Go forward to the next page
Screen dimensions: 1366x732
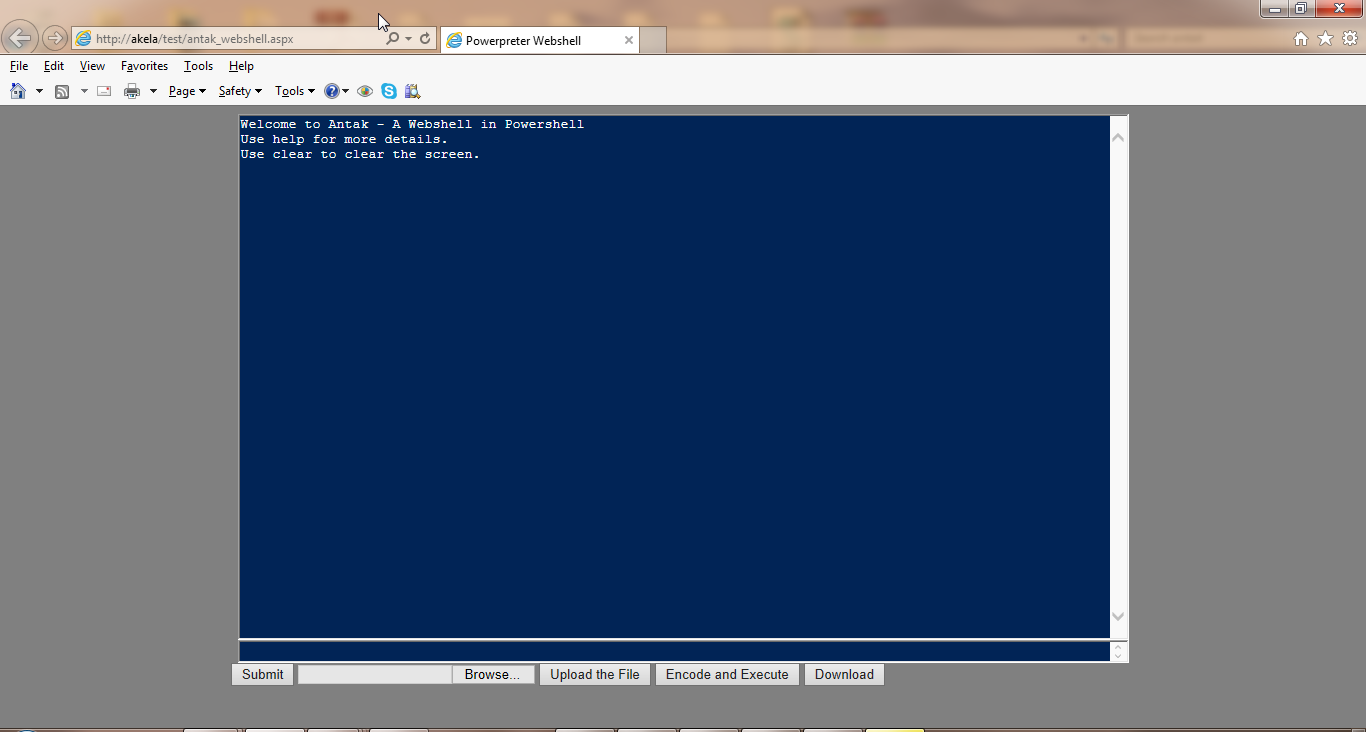point(54,39)
